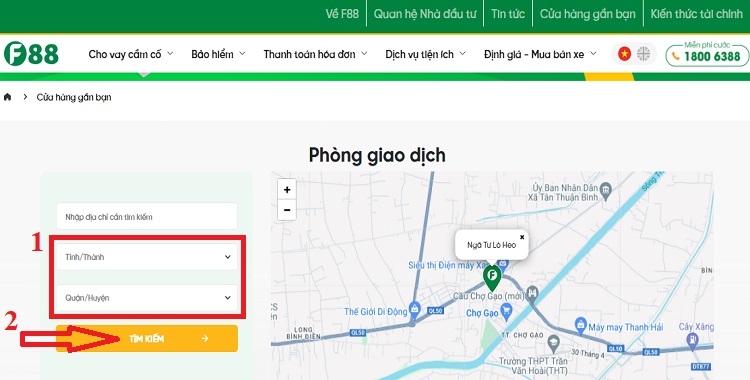
Task: Click the Ngã Tư Lò Heo popup text
Action: coord(492,245)
